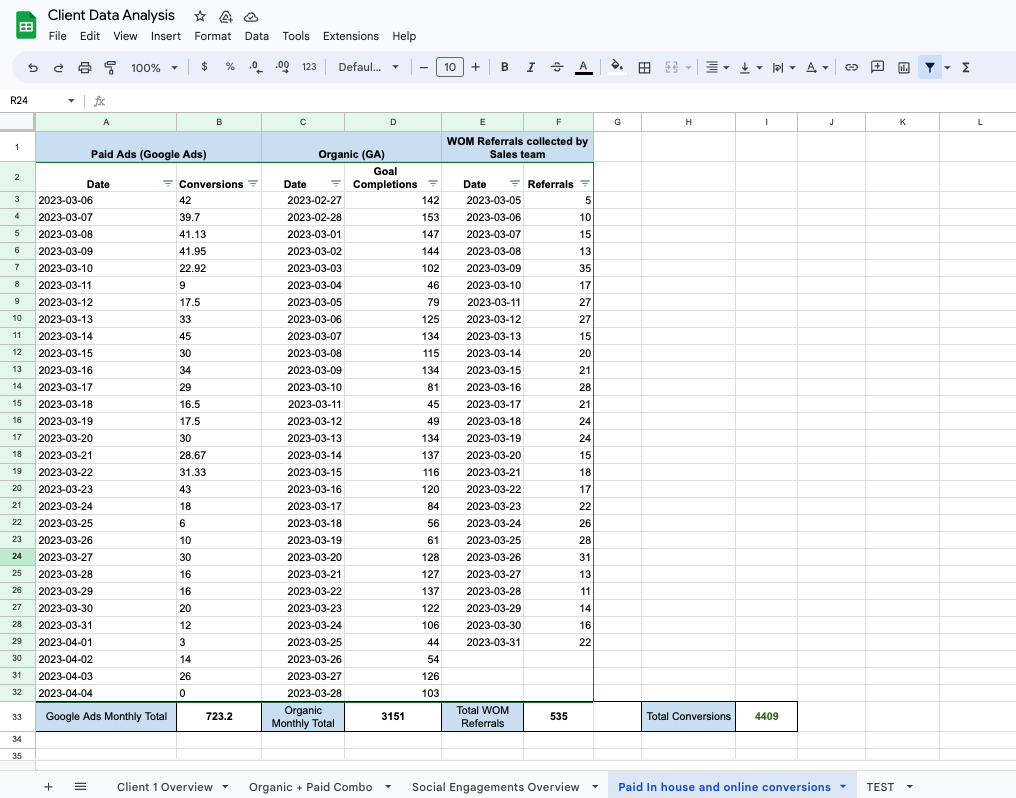Click the Insert comment icon
Screen dimensions: 1016x798
point(878,67)
